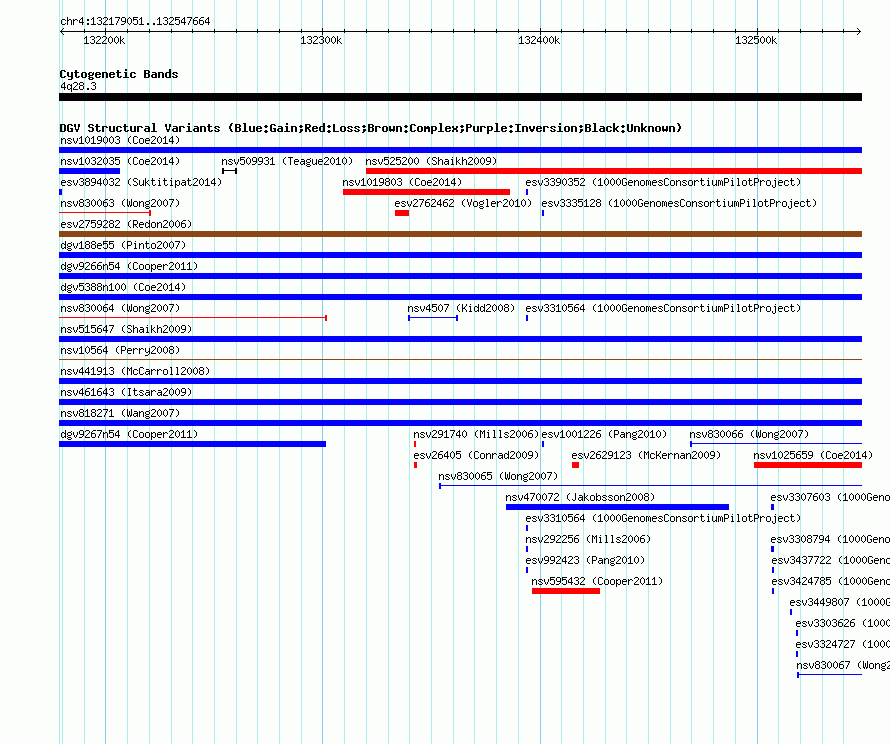Open variant esv3335128 label

coord(679,203)
